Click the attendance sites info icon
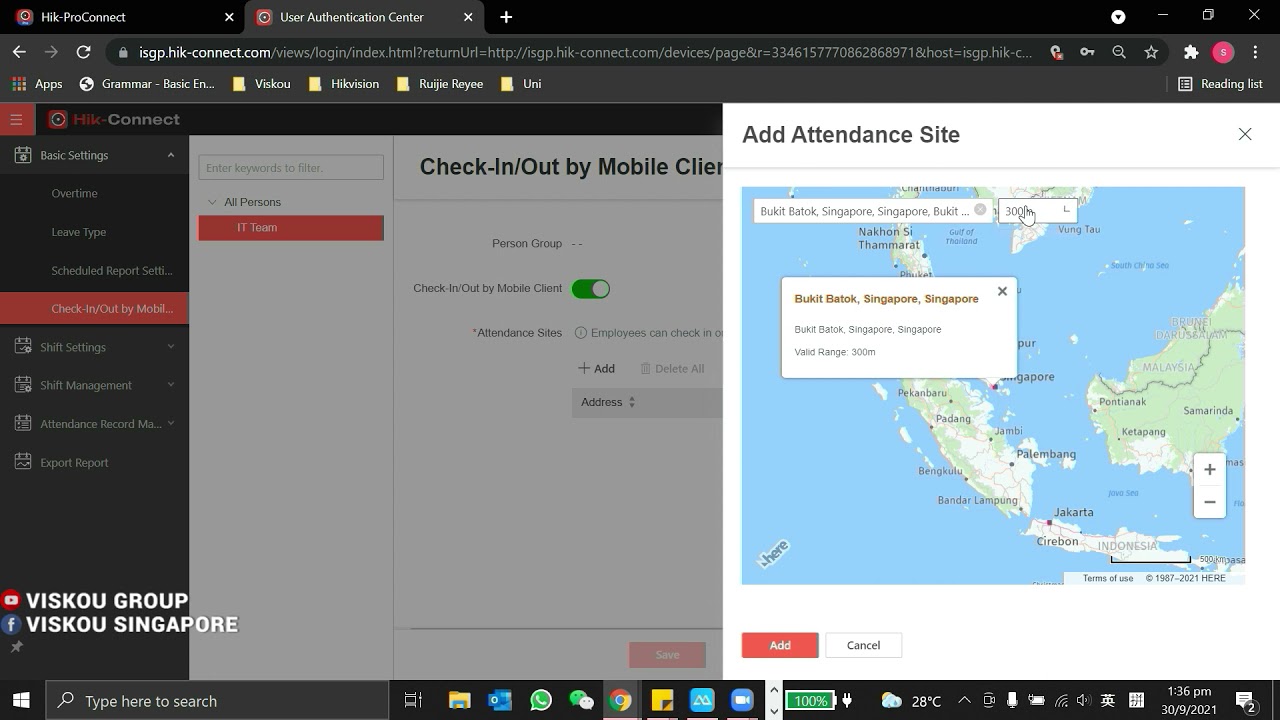Viewport: 1280px width, 720px height. pos(581,333)
